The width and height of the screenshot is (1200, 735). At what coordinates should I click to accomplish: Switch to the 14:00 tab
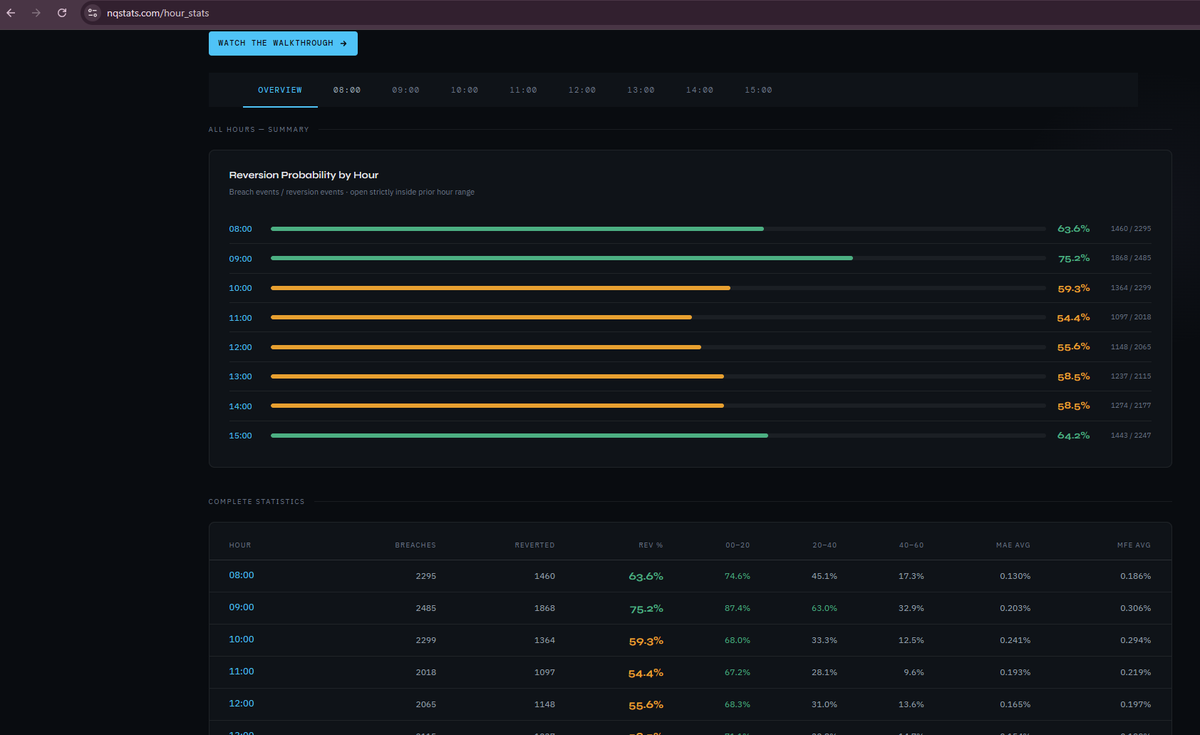700,90
